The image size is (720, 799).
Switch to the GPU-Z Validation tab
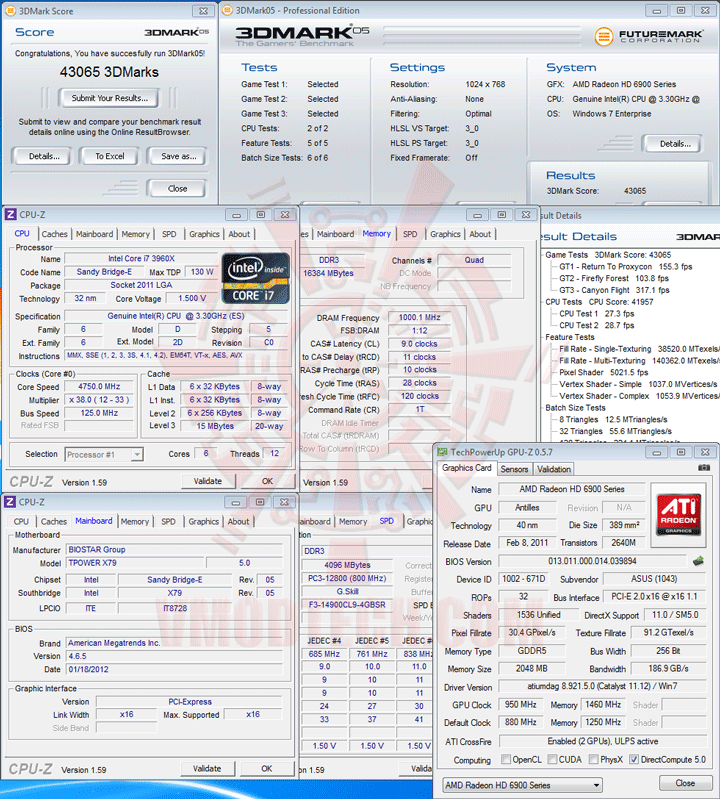(x=553, y=469)
